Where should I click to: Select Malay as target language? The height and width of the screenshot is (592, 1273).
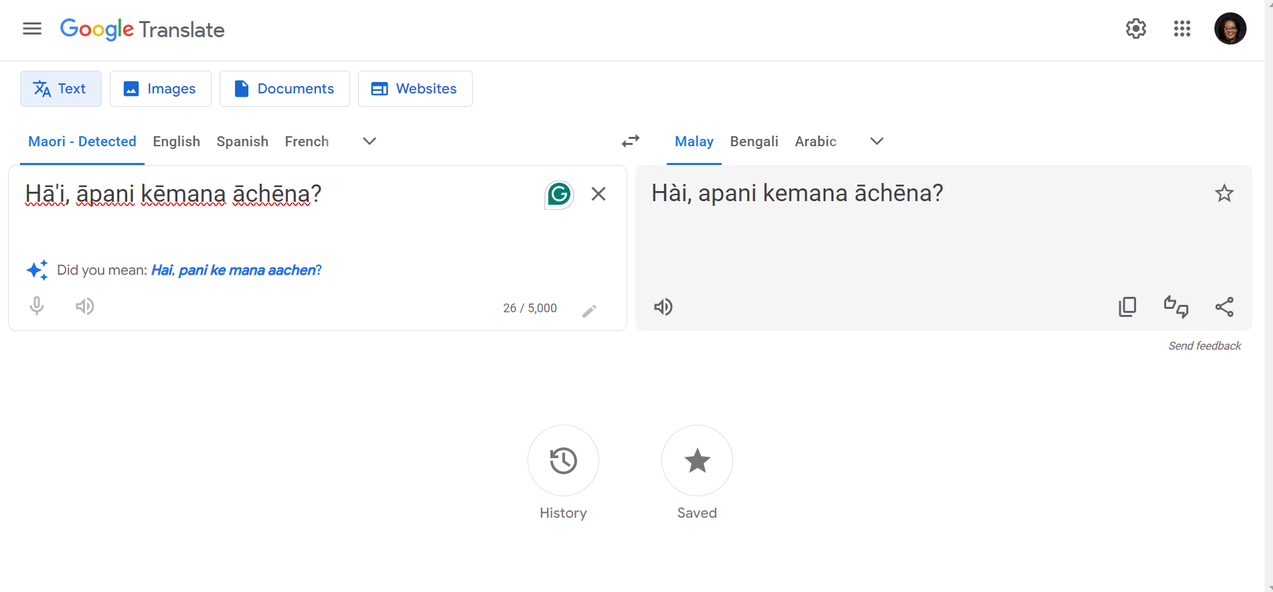694,141
